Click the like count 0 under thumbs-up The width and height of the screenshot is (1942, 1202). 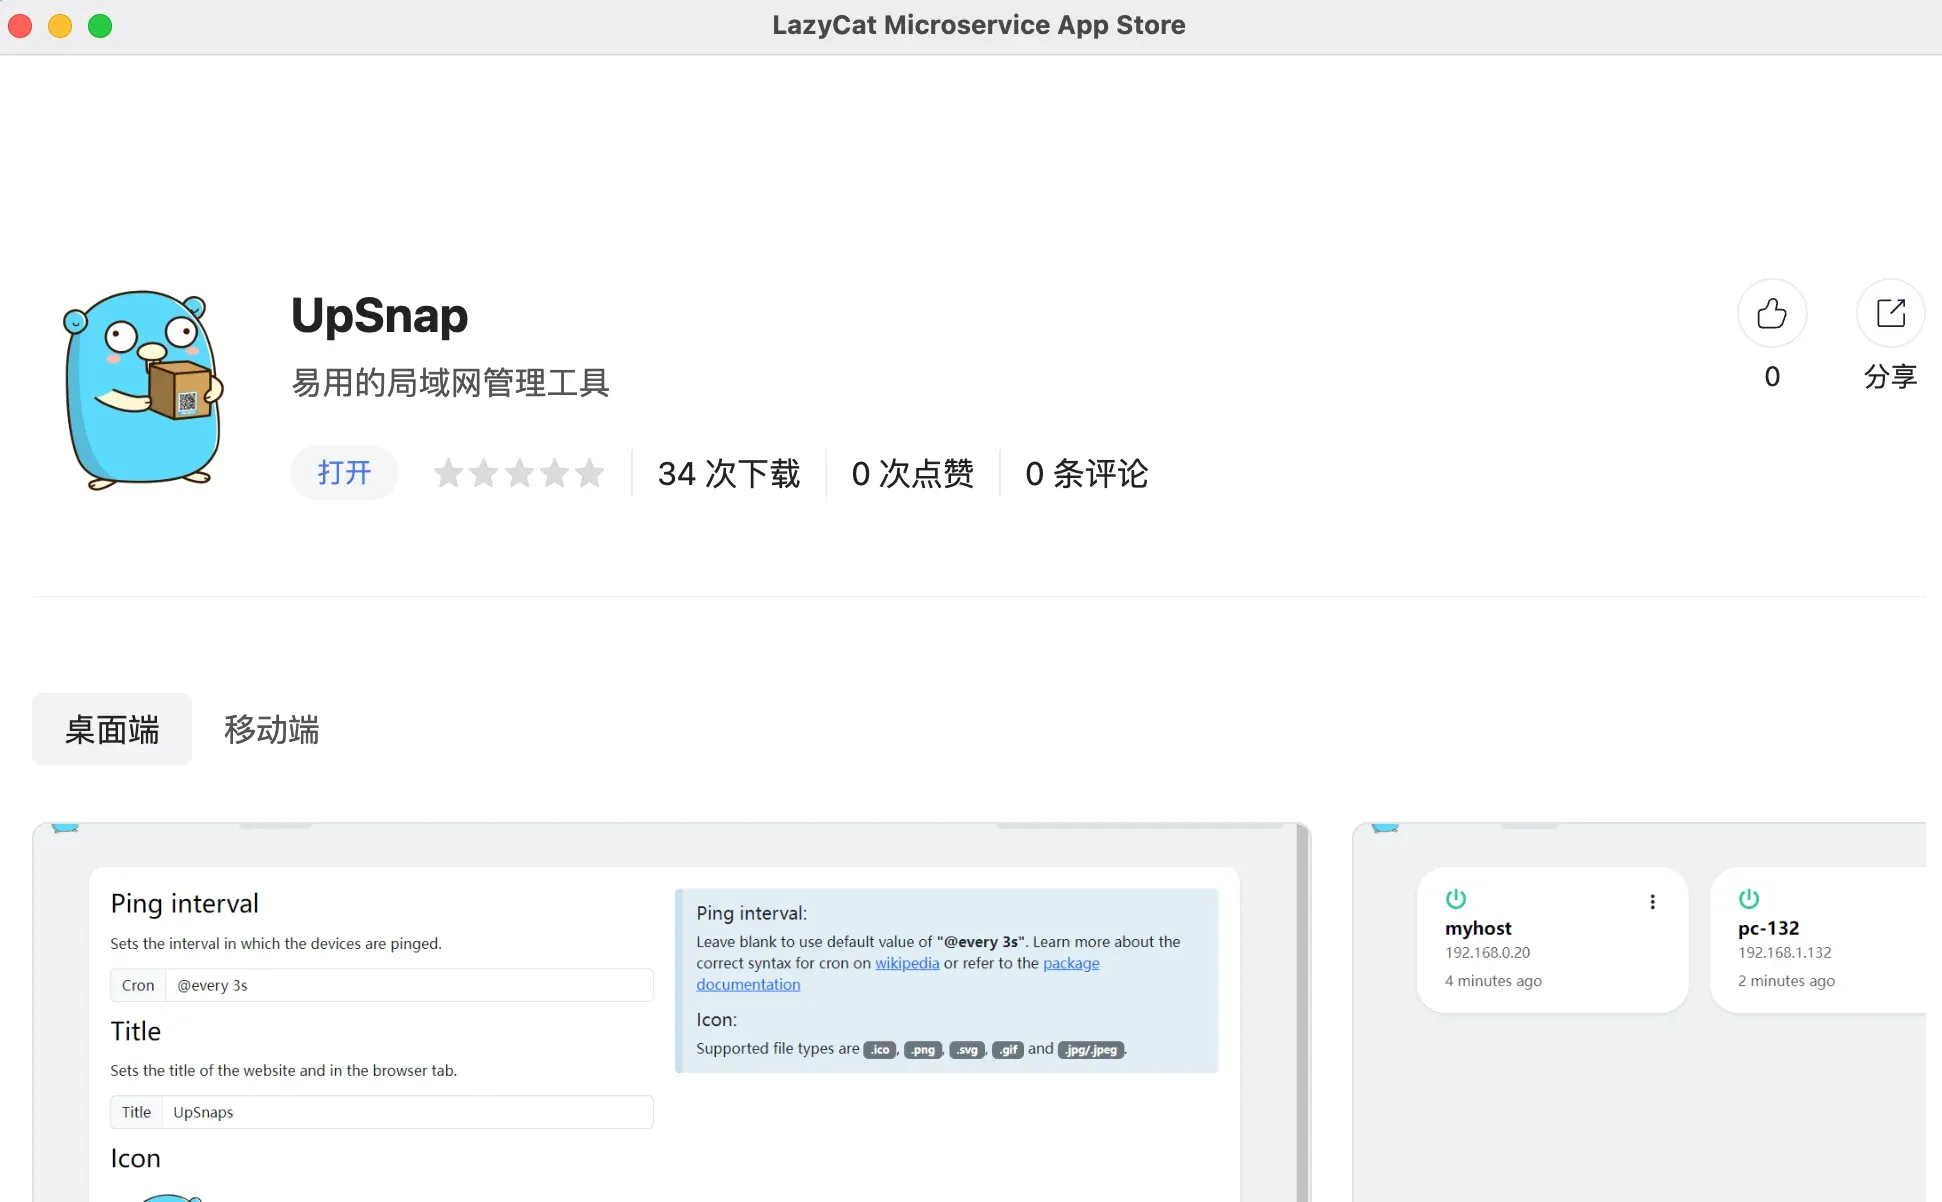1772,377
